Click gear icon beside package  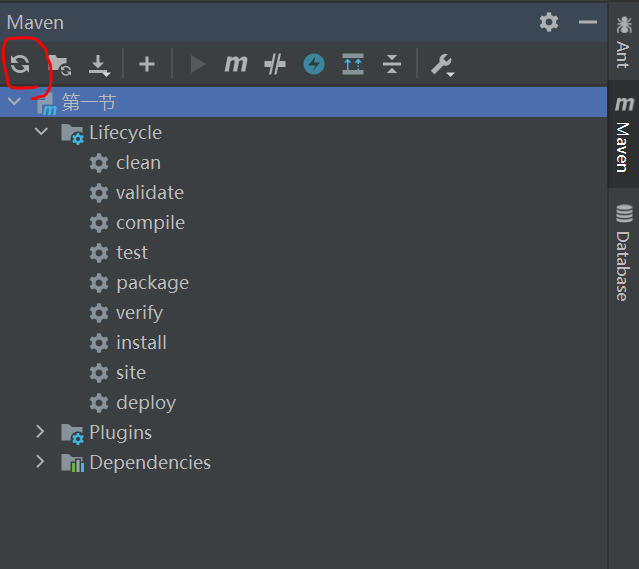99,283
